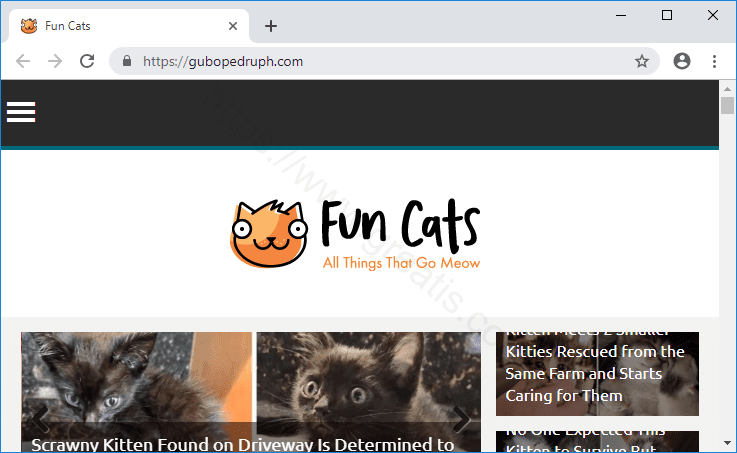
Task: Maximize the browser window
Action: point(667,15)
